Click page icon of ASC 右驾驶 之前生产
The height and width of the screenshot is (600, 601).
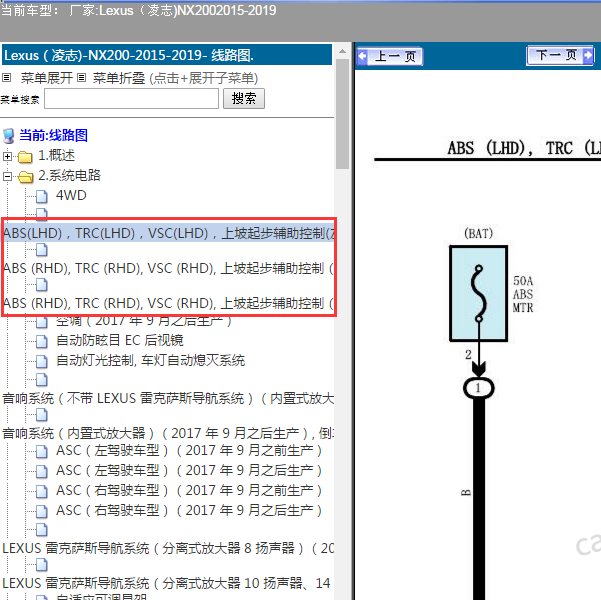41,491
